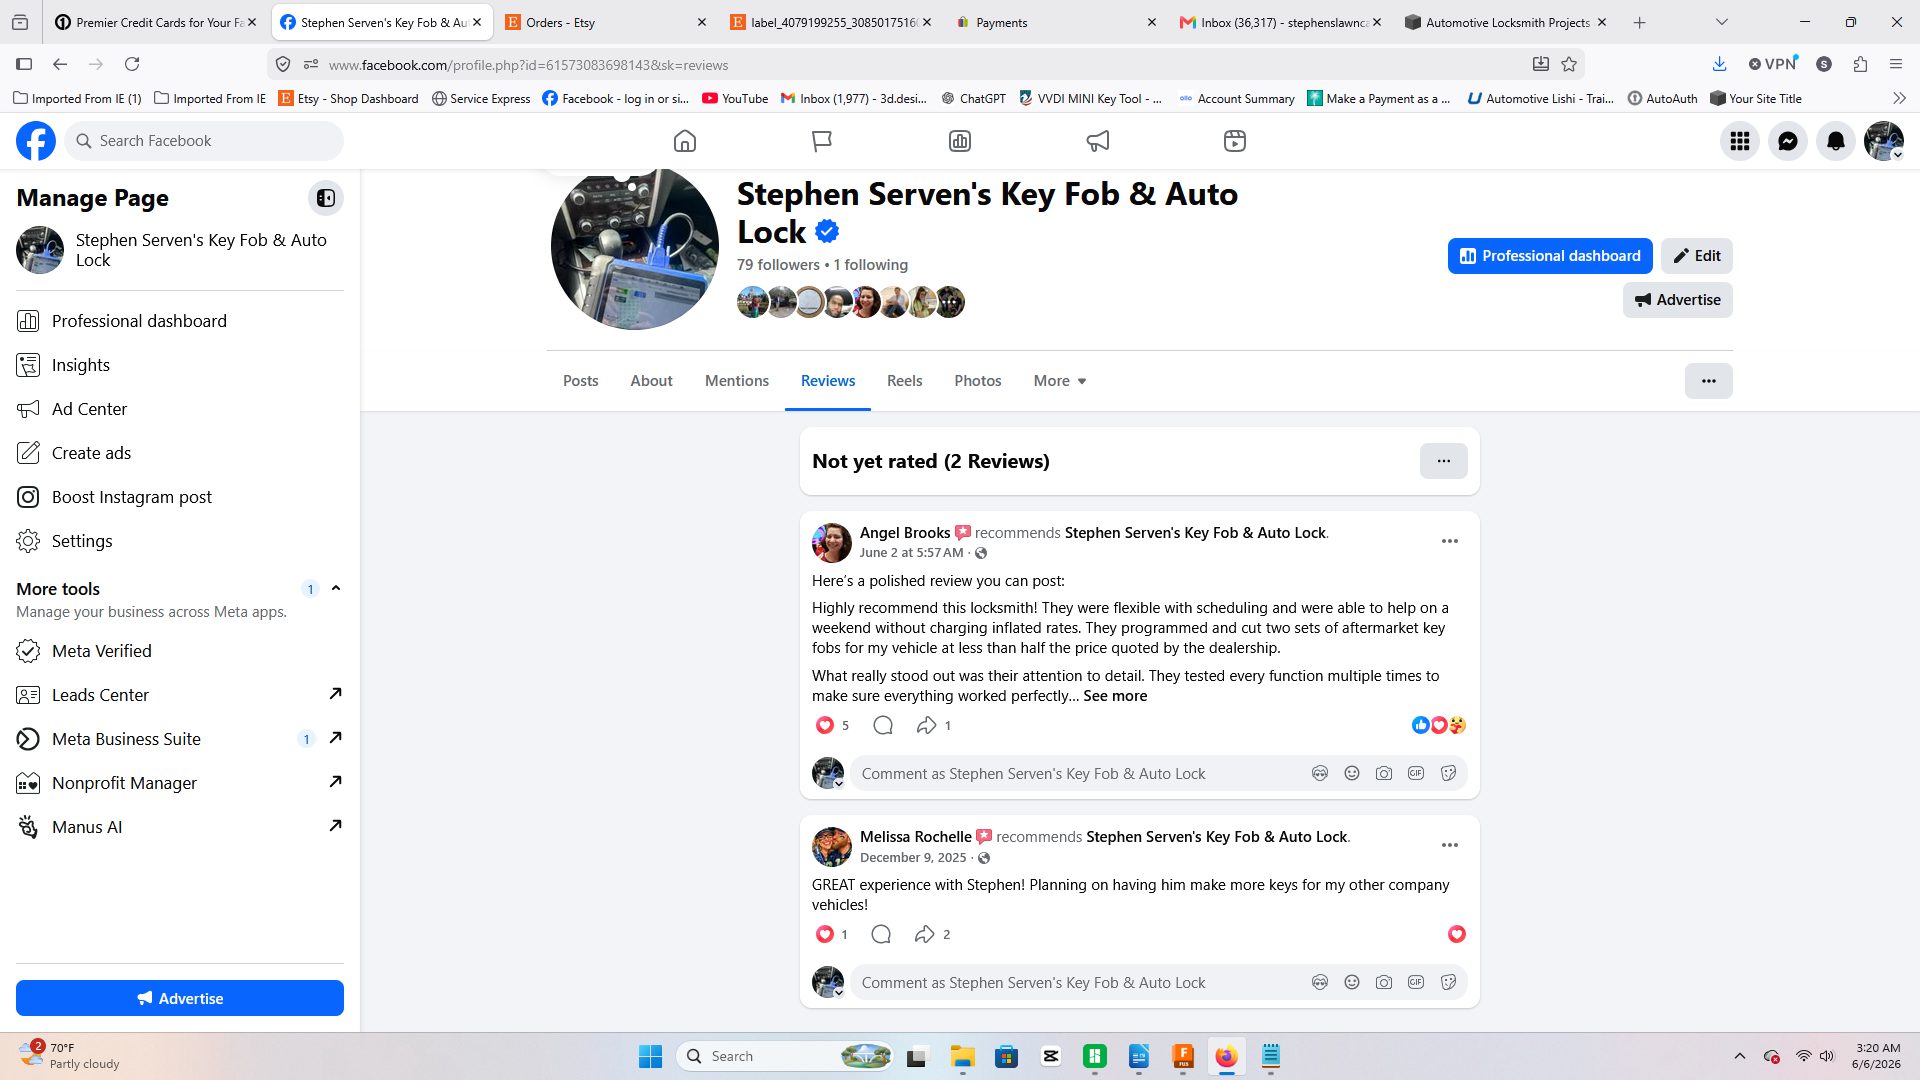
Task: Switch to Orders - Etsy browser tab
Action: (606, 22)
